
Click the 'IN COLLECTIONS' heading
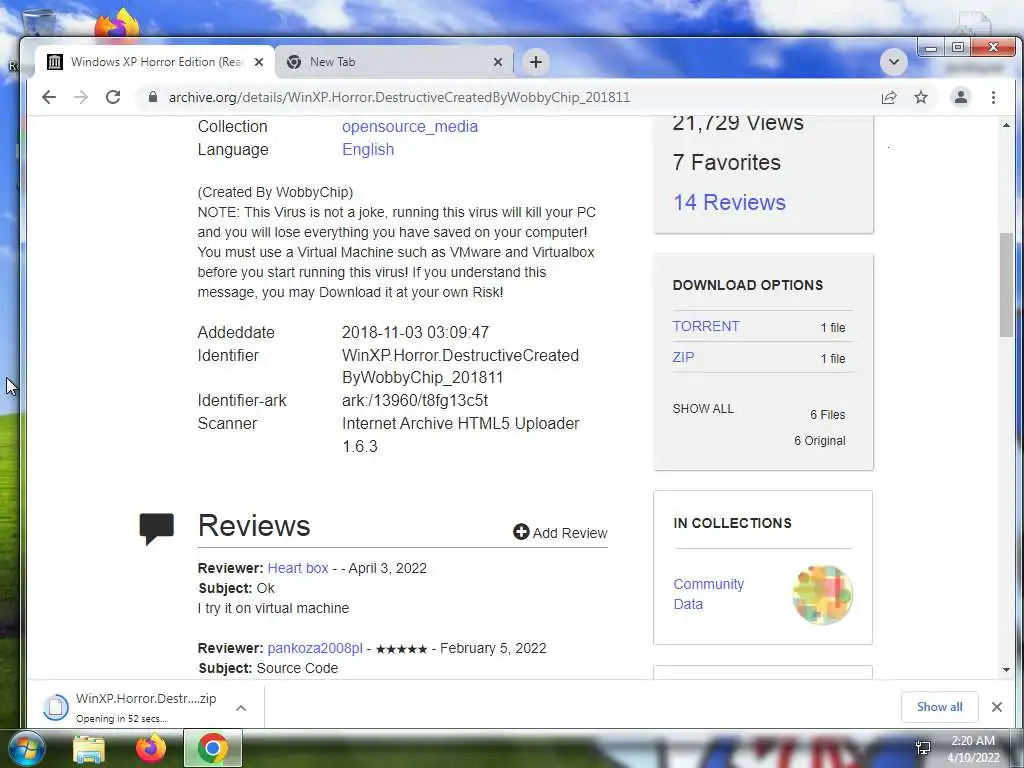click(732, 523)
